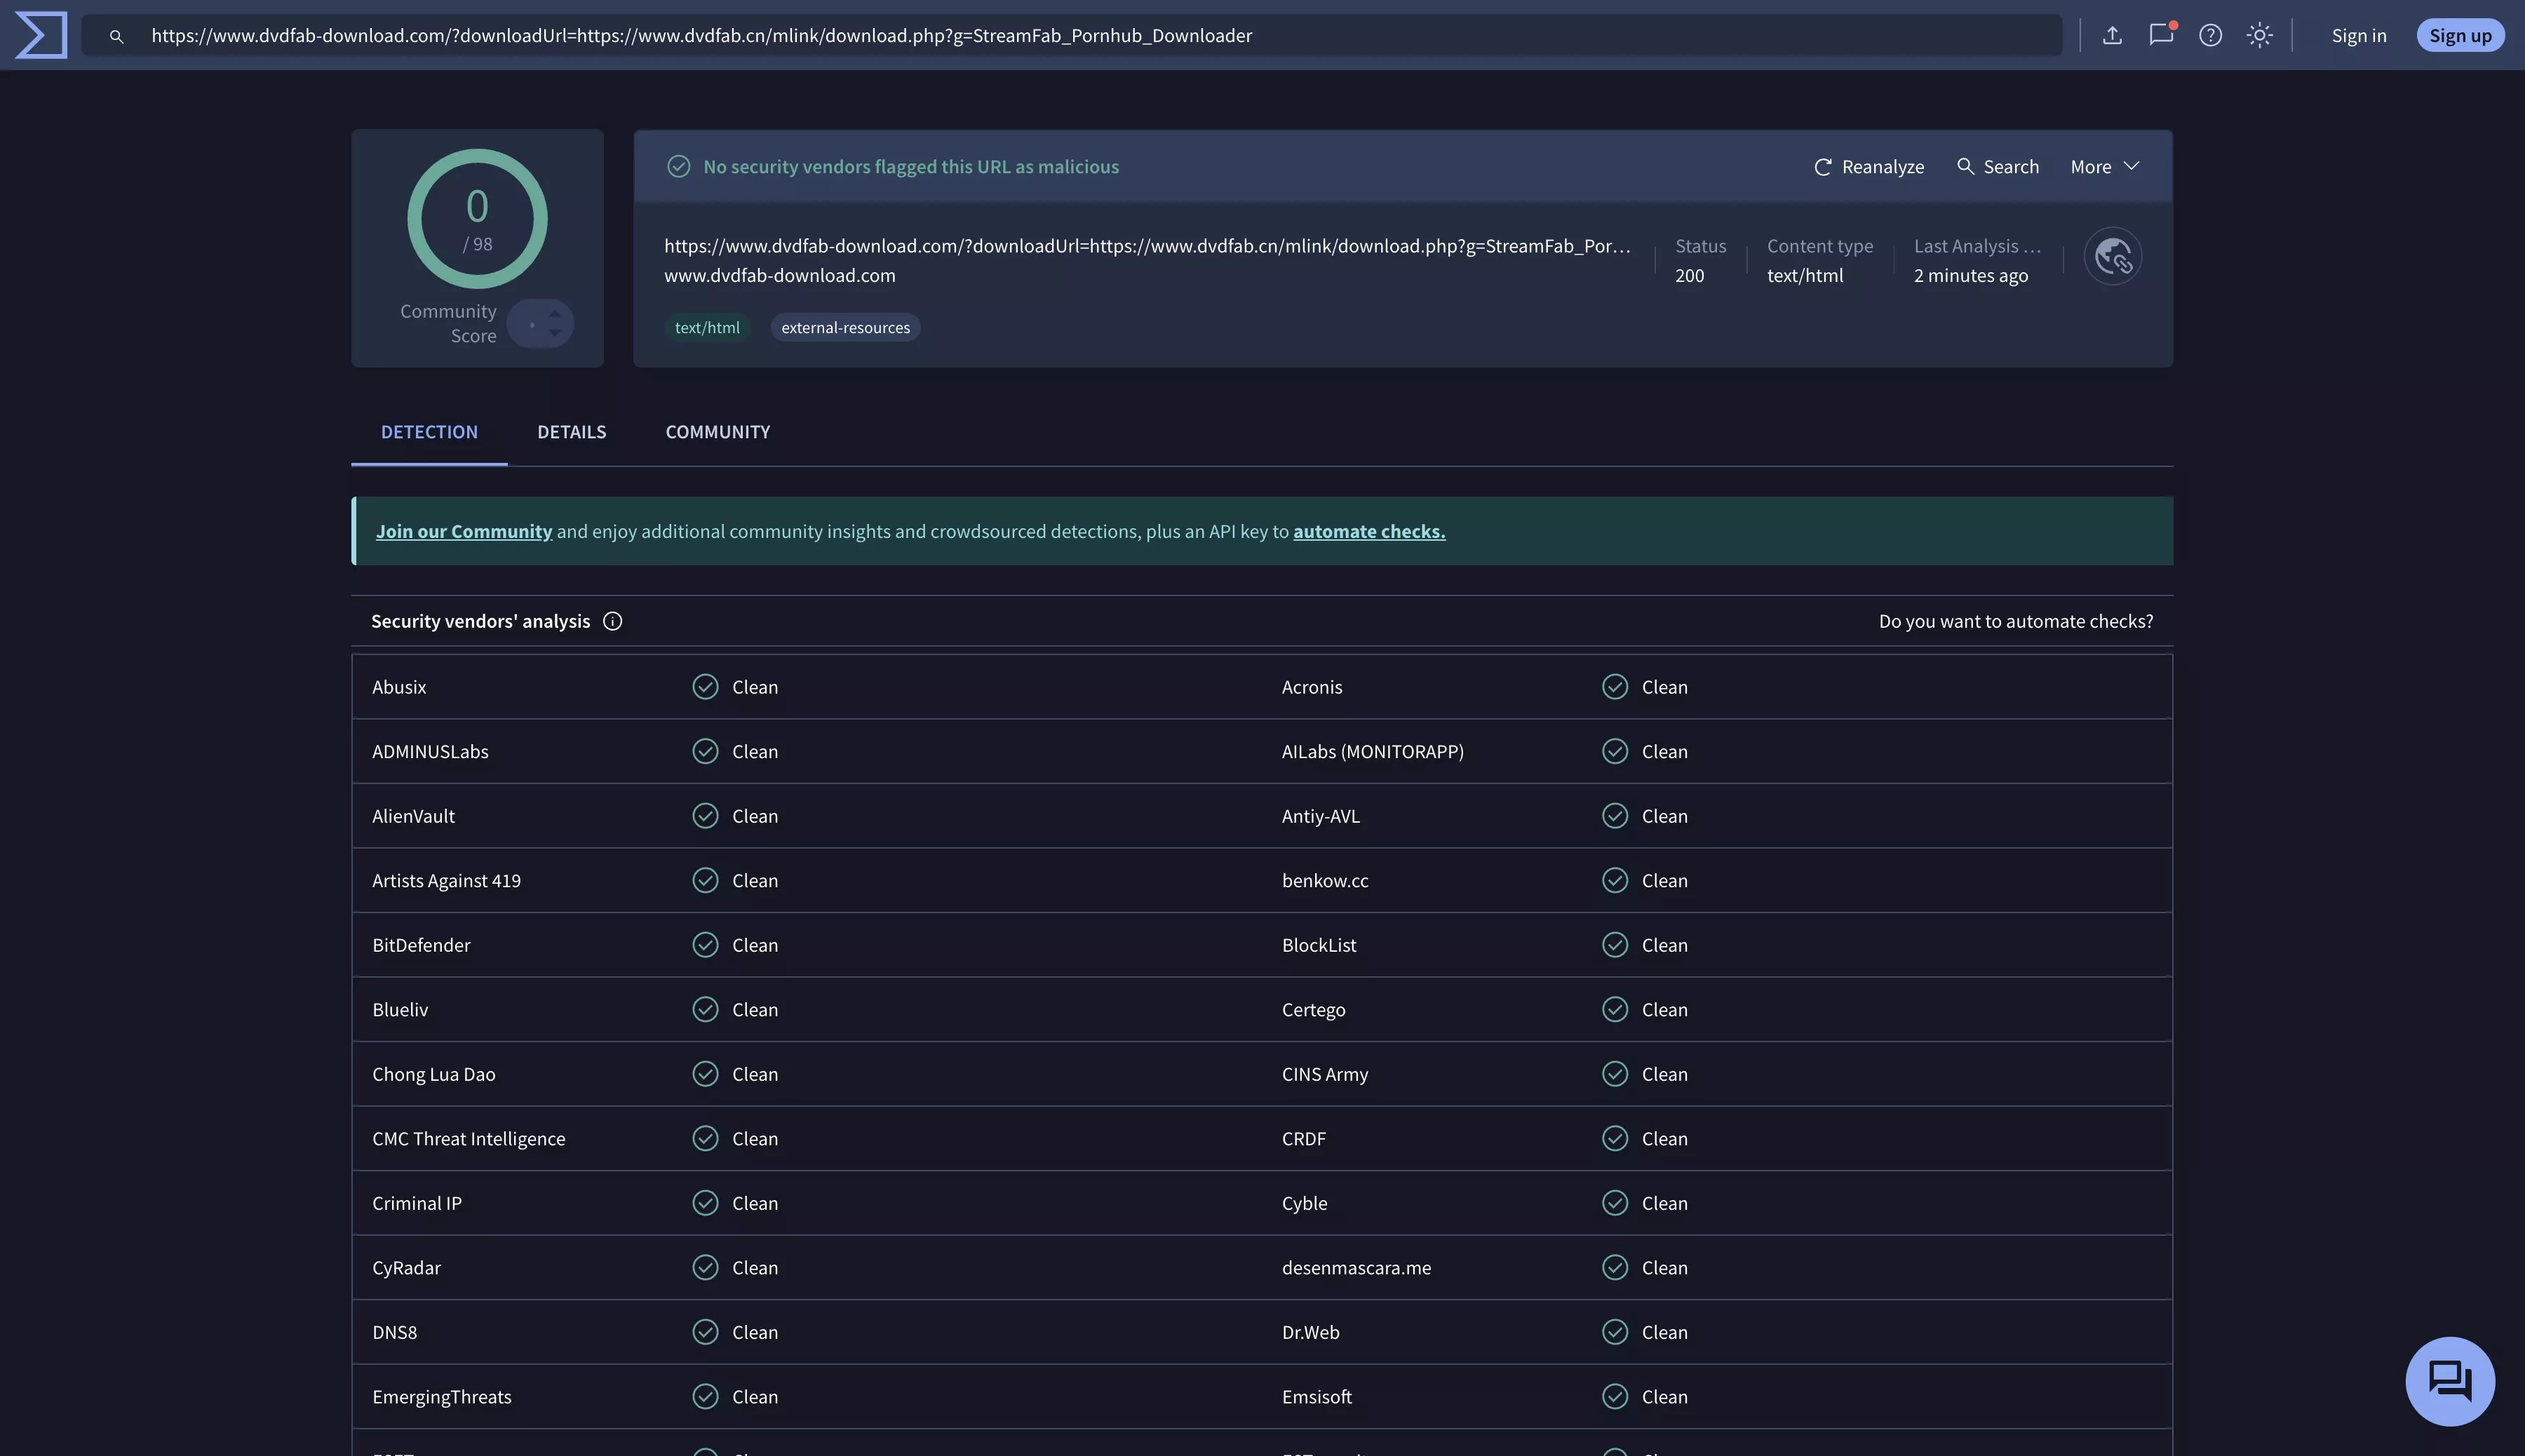
Task: Click the info icon beside Security vendors' analysis
Action: click(x=612, y=621)
